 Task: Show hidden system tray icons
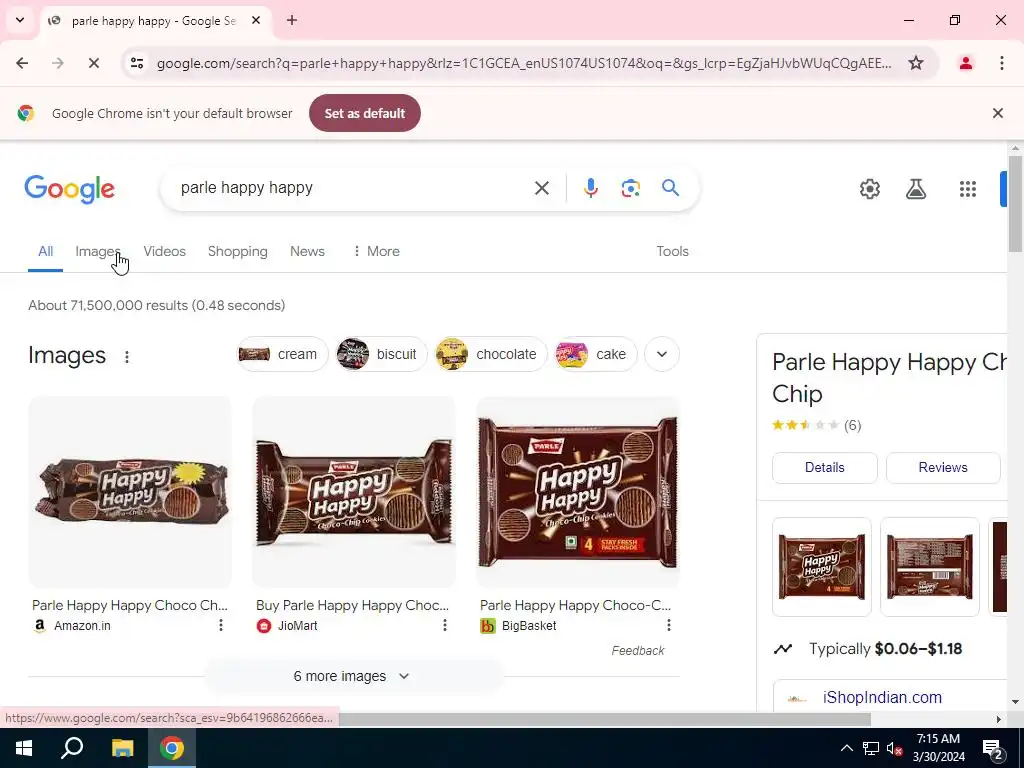click(846, 748)
